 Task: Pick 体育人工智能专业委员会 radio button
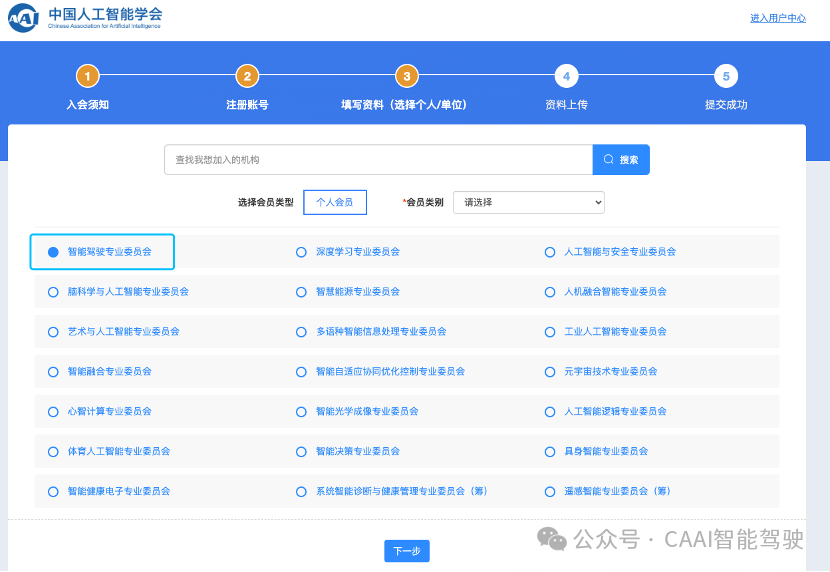tap(53, 452)
